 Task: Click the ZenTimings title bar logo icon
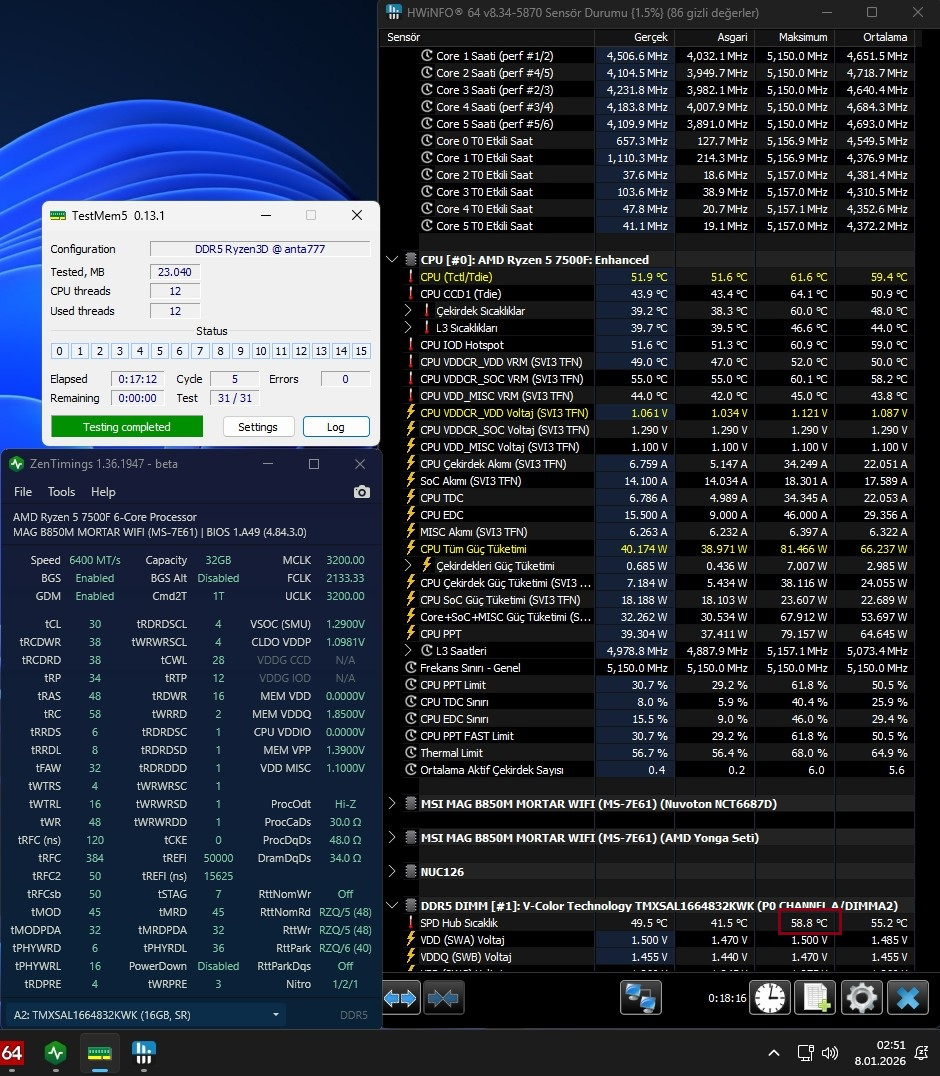pos(16,464)
